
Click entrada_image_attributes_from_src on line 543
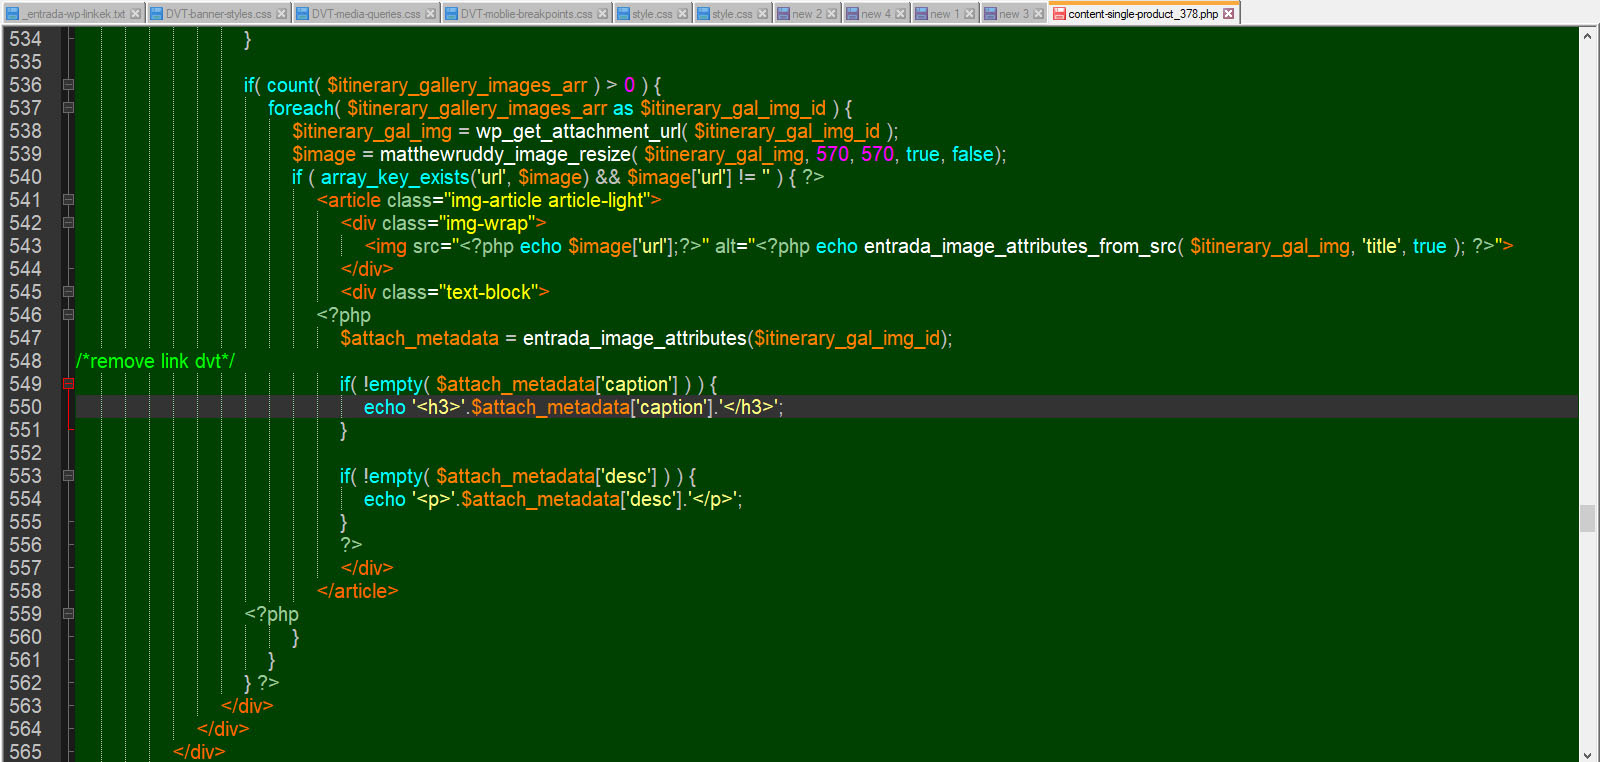pyautogui.click(x=1020, y=246)
